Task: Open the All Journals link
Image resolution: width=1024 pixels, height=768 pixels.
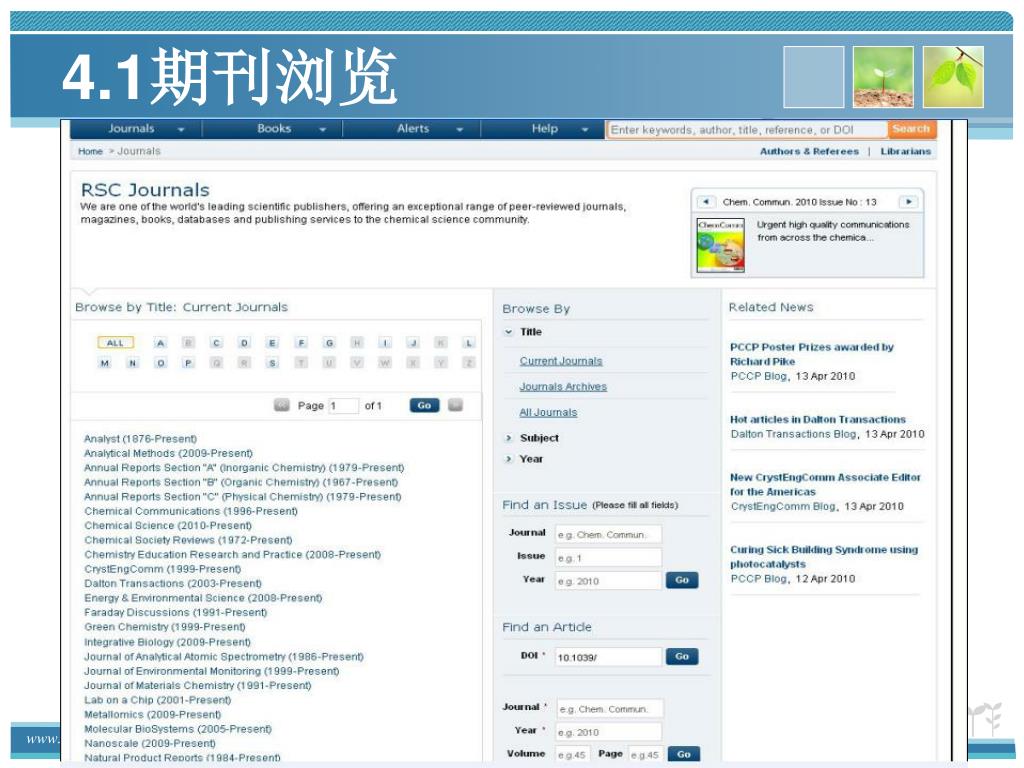Action: point(548,413)
